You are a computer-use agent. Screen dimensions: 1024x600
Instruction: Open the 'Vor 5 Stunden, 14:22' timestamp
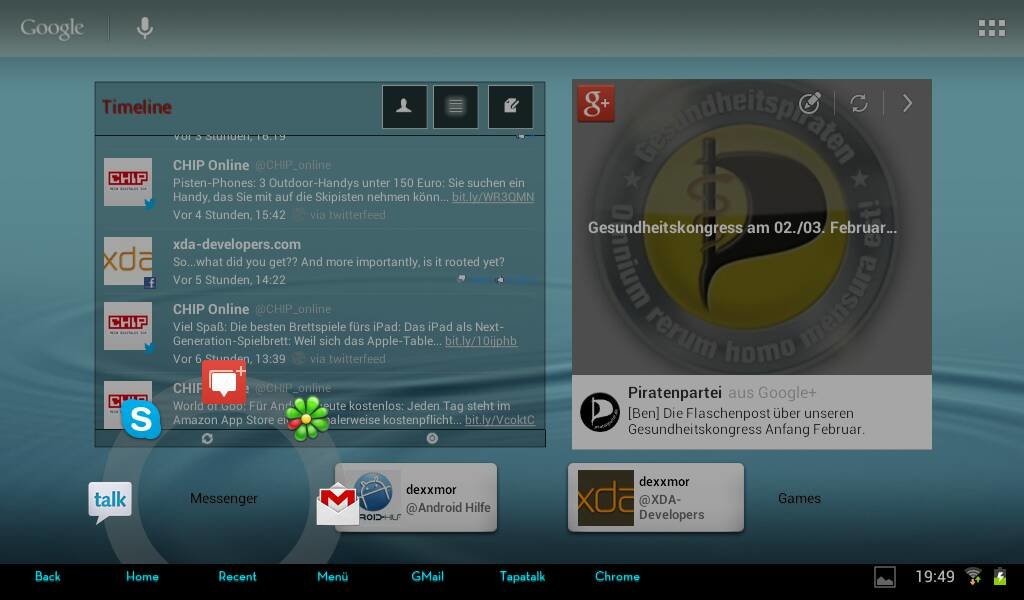pyautogui.click(x=229, y=280)
